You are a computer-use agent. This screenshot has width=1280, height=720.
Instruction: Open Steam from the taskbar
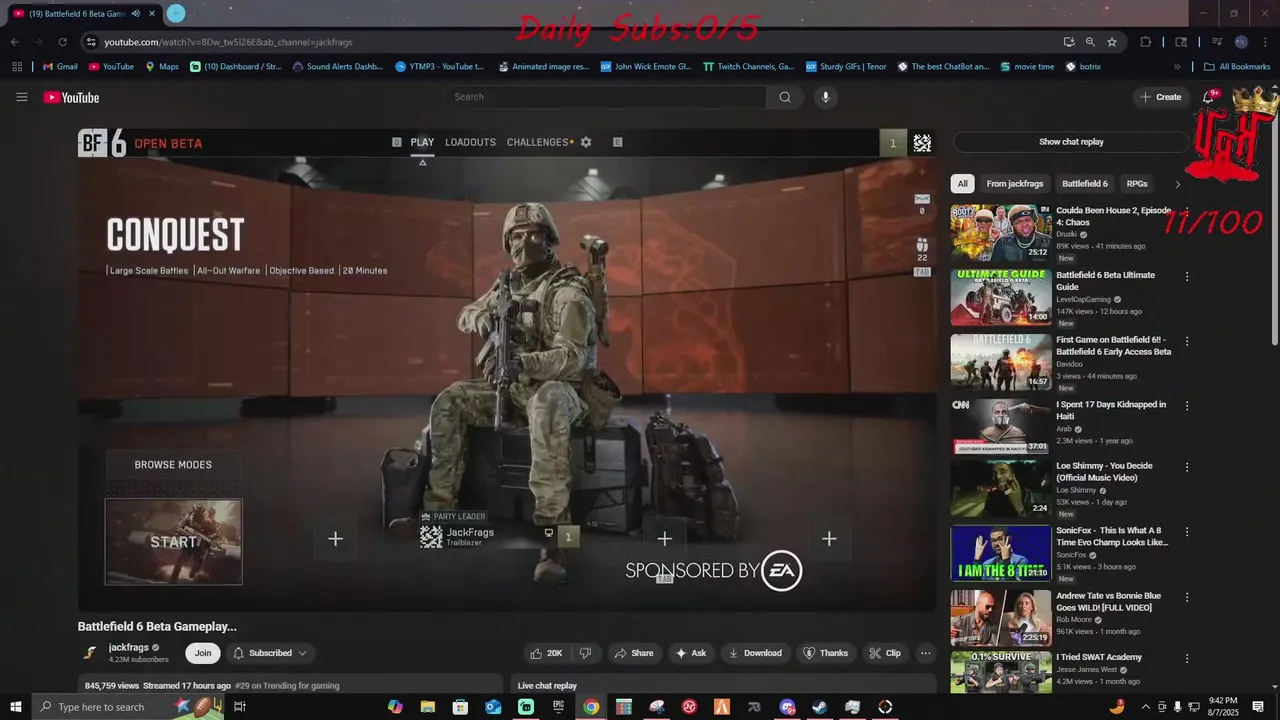pos(819,707)
